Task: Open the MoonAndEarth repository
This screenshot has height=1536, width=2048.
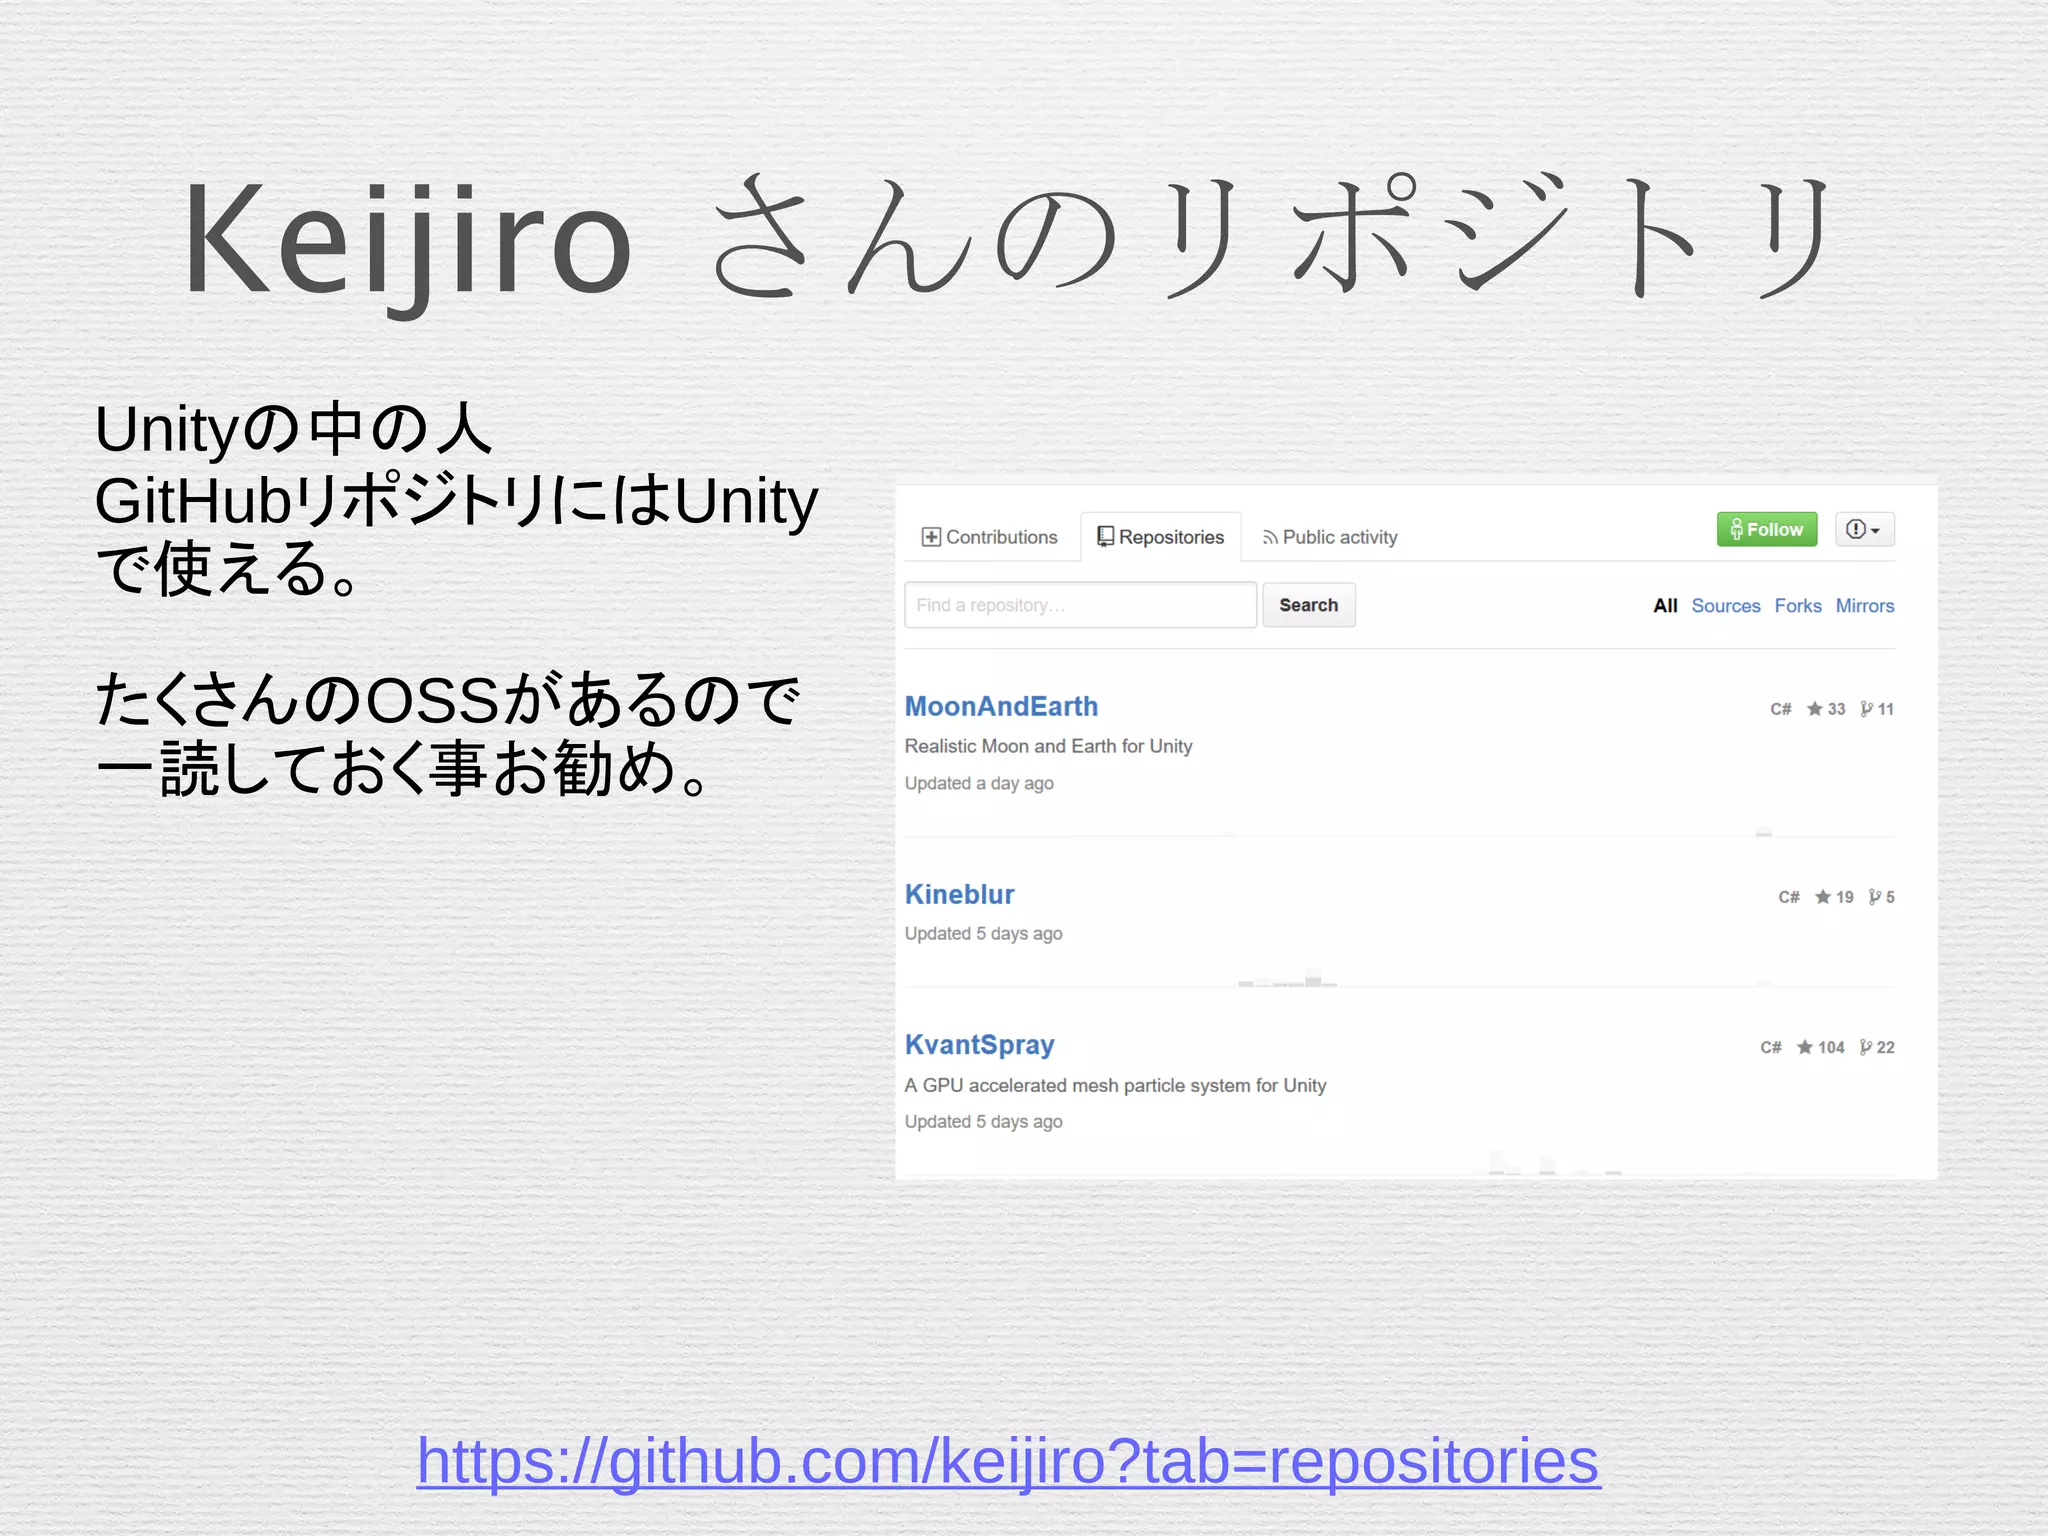Action: 1001,706
